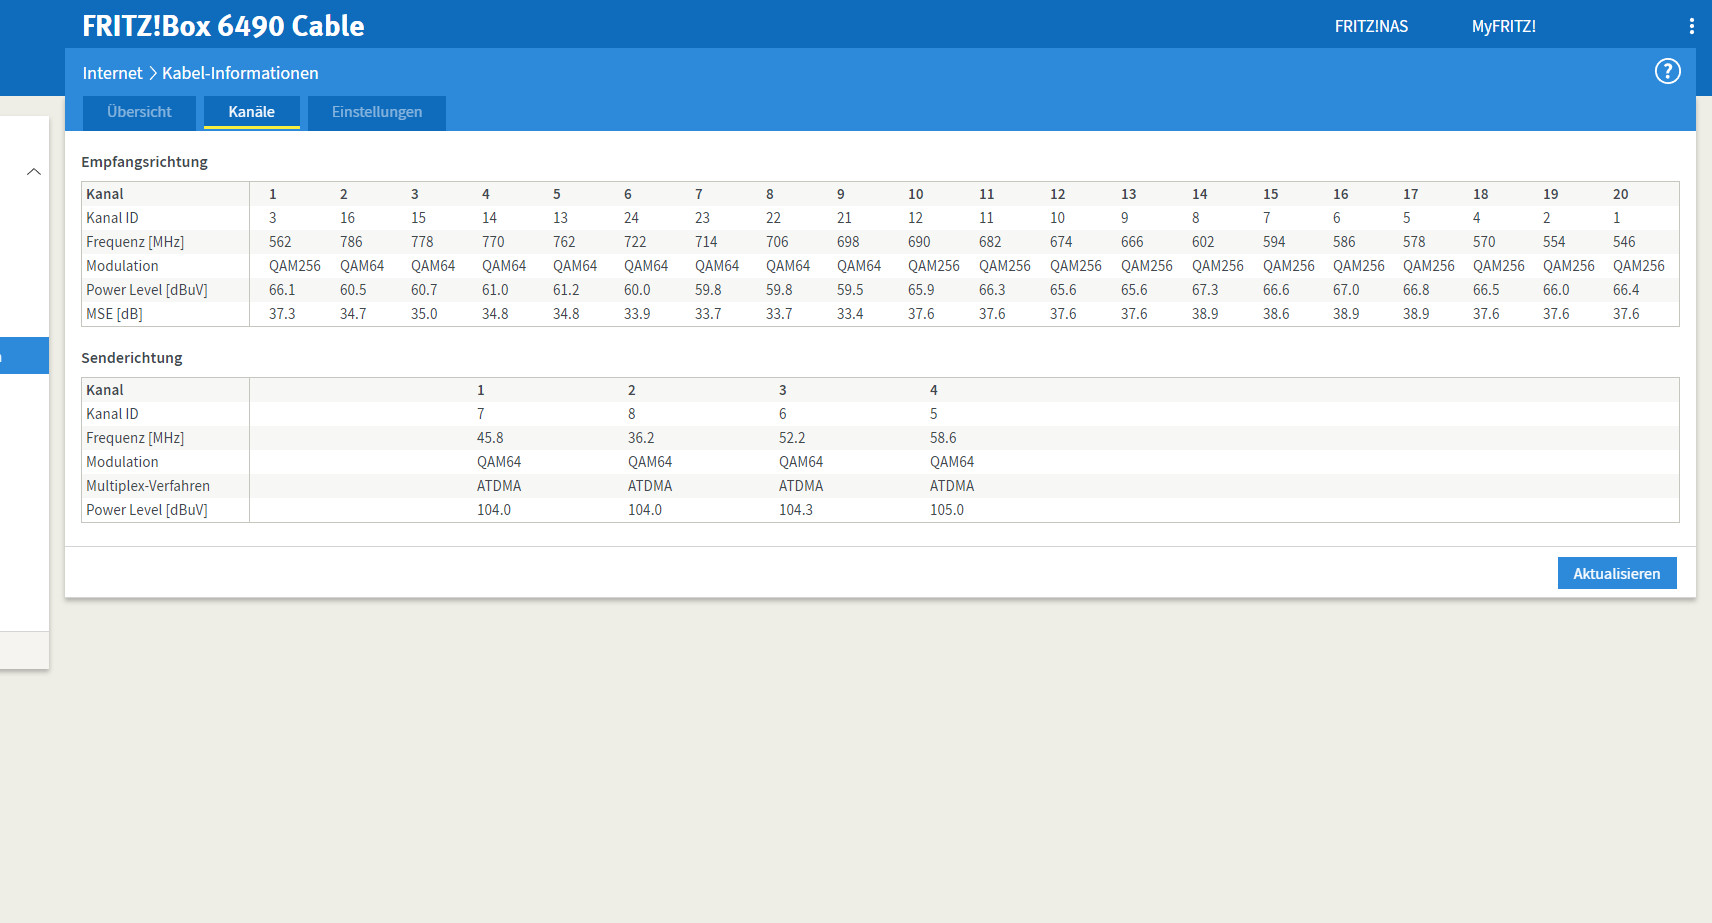1712x923 pixels.
Task: Open MyFRITZ! from the header
Action: click(1503, 26)
